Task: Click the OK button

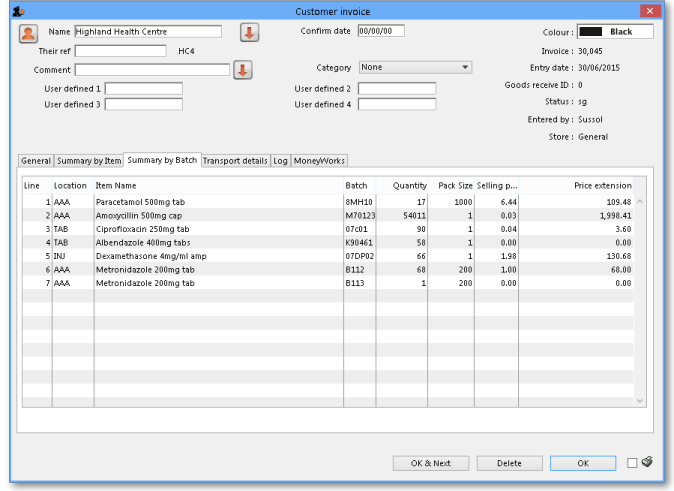Action: (x=583, y=463)
